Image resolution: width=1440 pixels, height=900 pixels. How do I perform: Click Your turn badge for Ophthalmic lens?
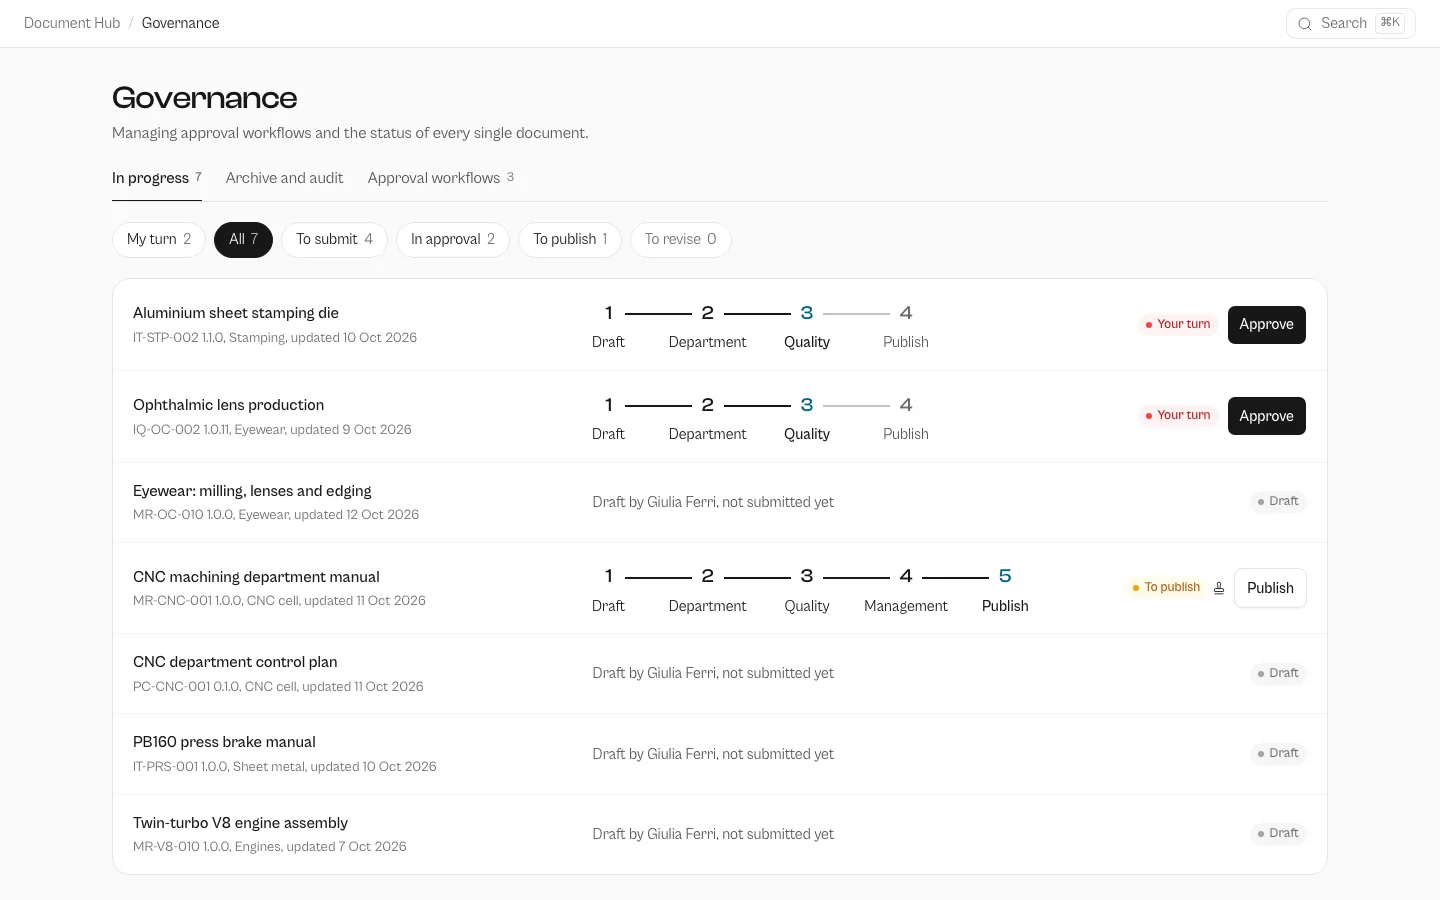coord(1178,415)
